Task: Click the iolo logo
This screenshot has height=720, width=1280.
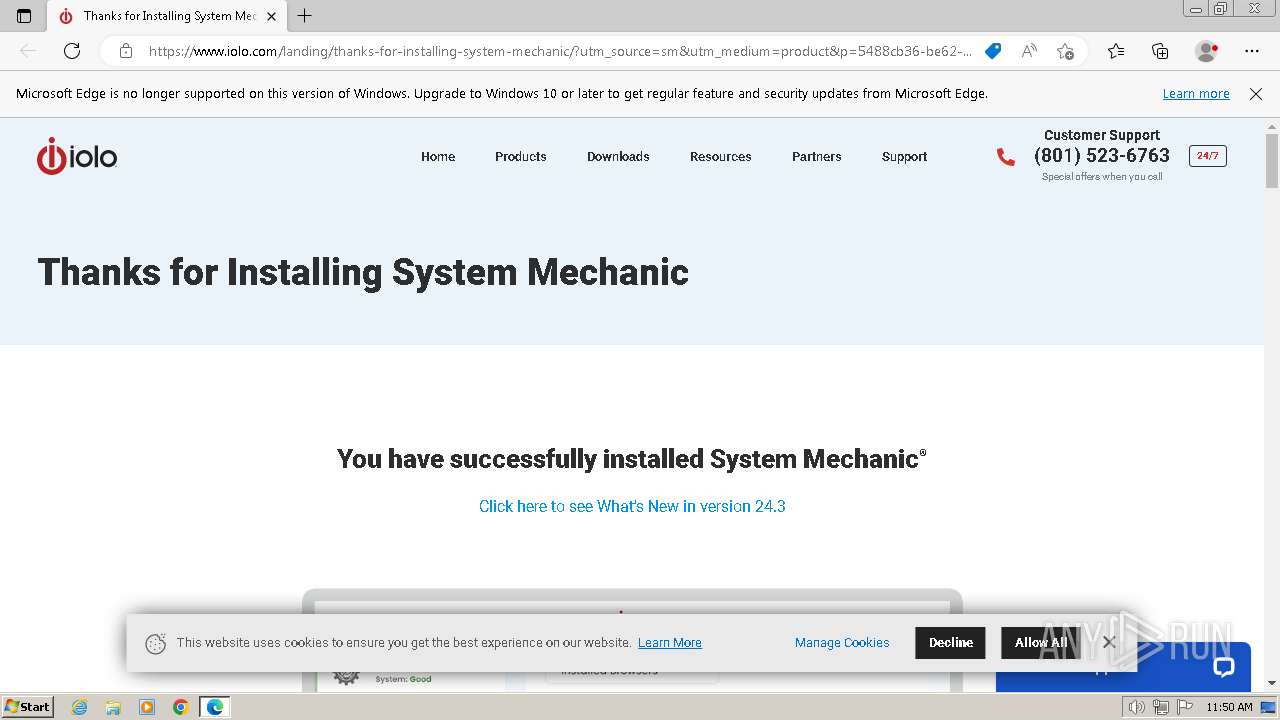Action: pos(77,157)
